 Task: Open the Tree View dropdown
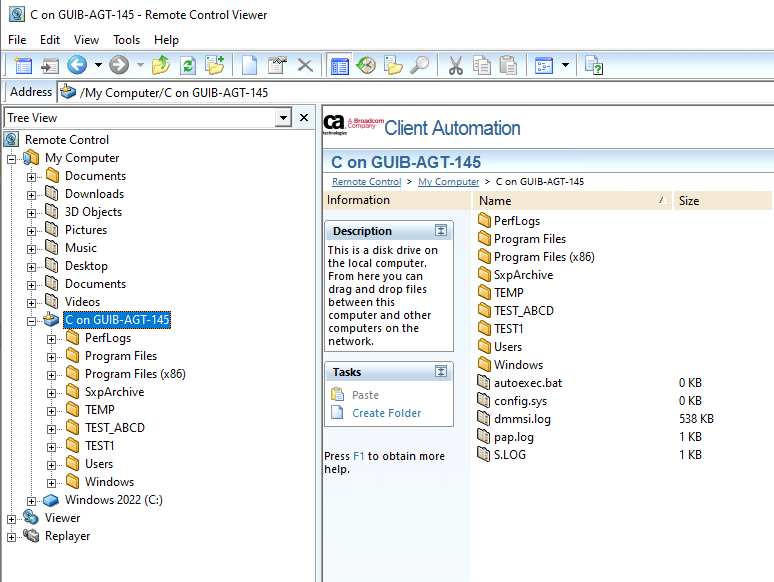tap(283, 118)
